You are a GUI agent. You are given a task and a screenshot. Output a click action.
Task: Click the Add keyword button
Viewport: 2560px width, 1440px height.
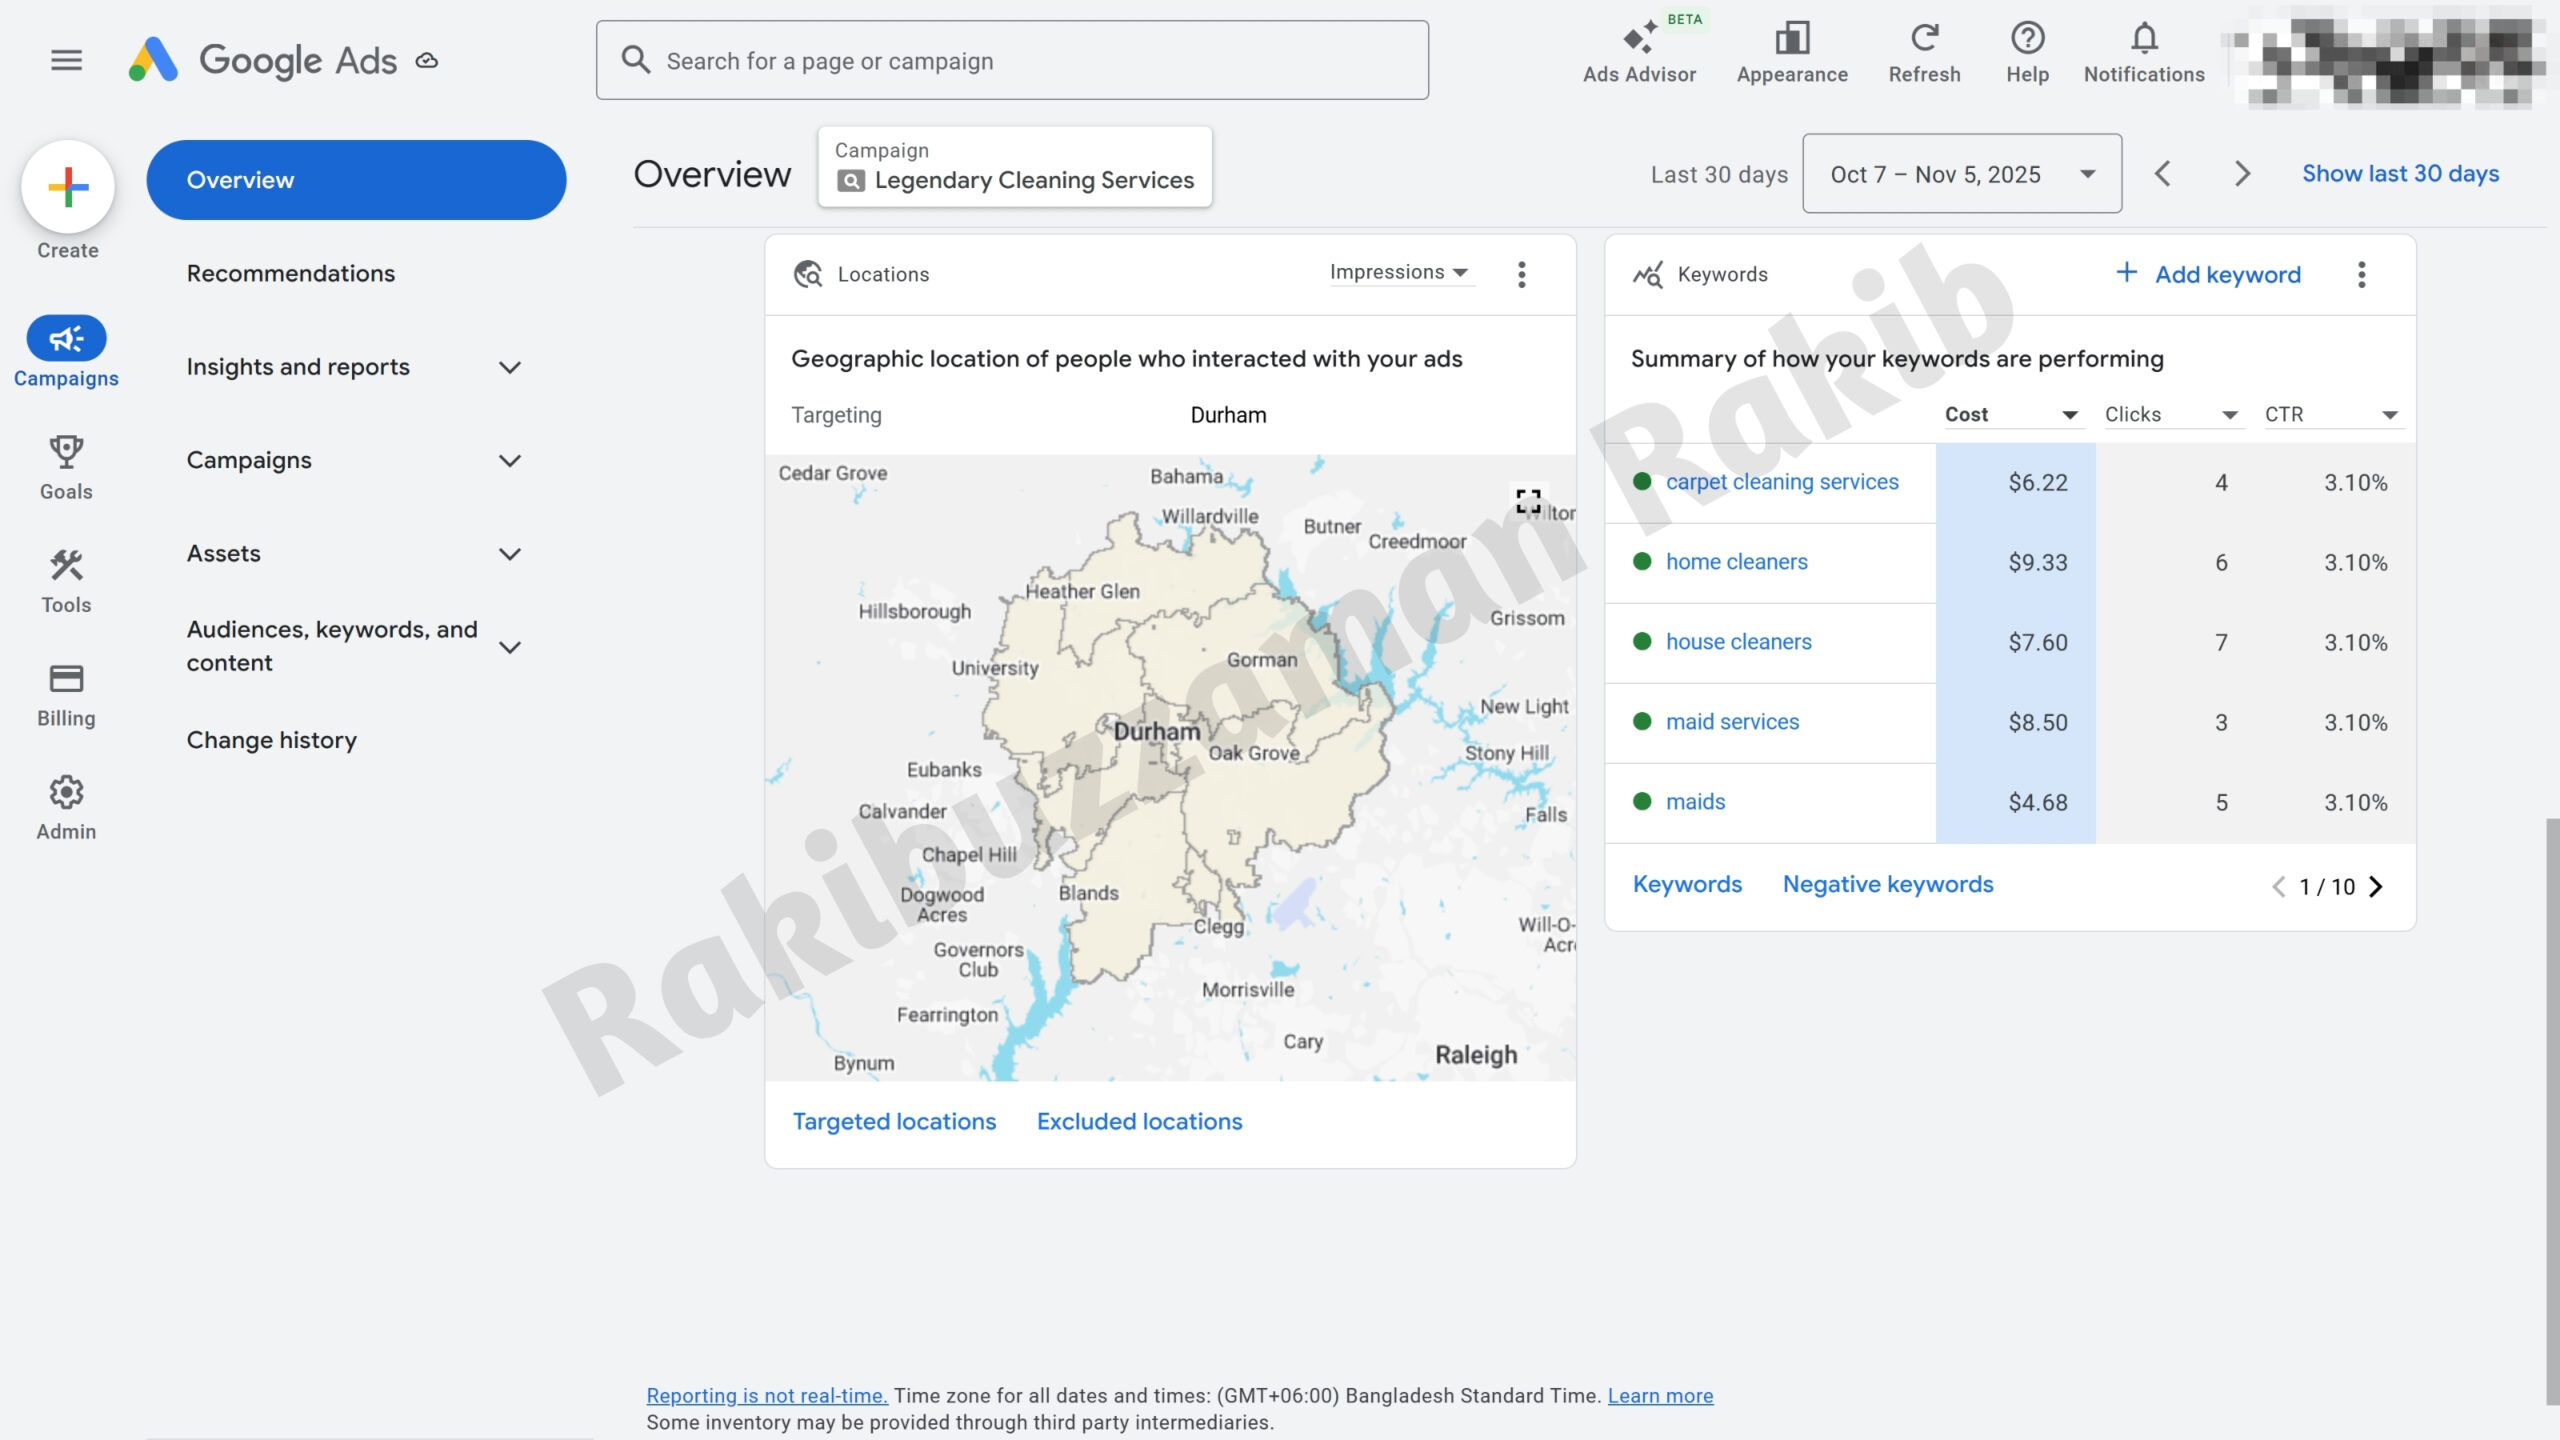[2208, 274]
